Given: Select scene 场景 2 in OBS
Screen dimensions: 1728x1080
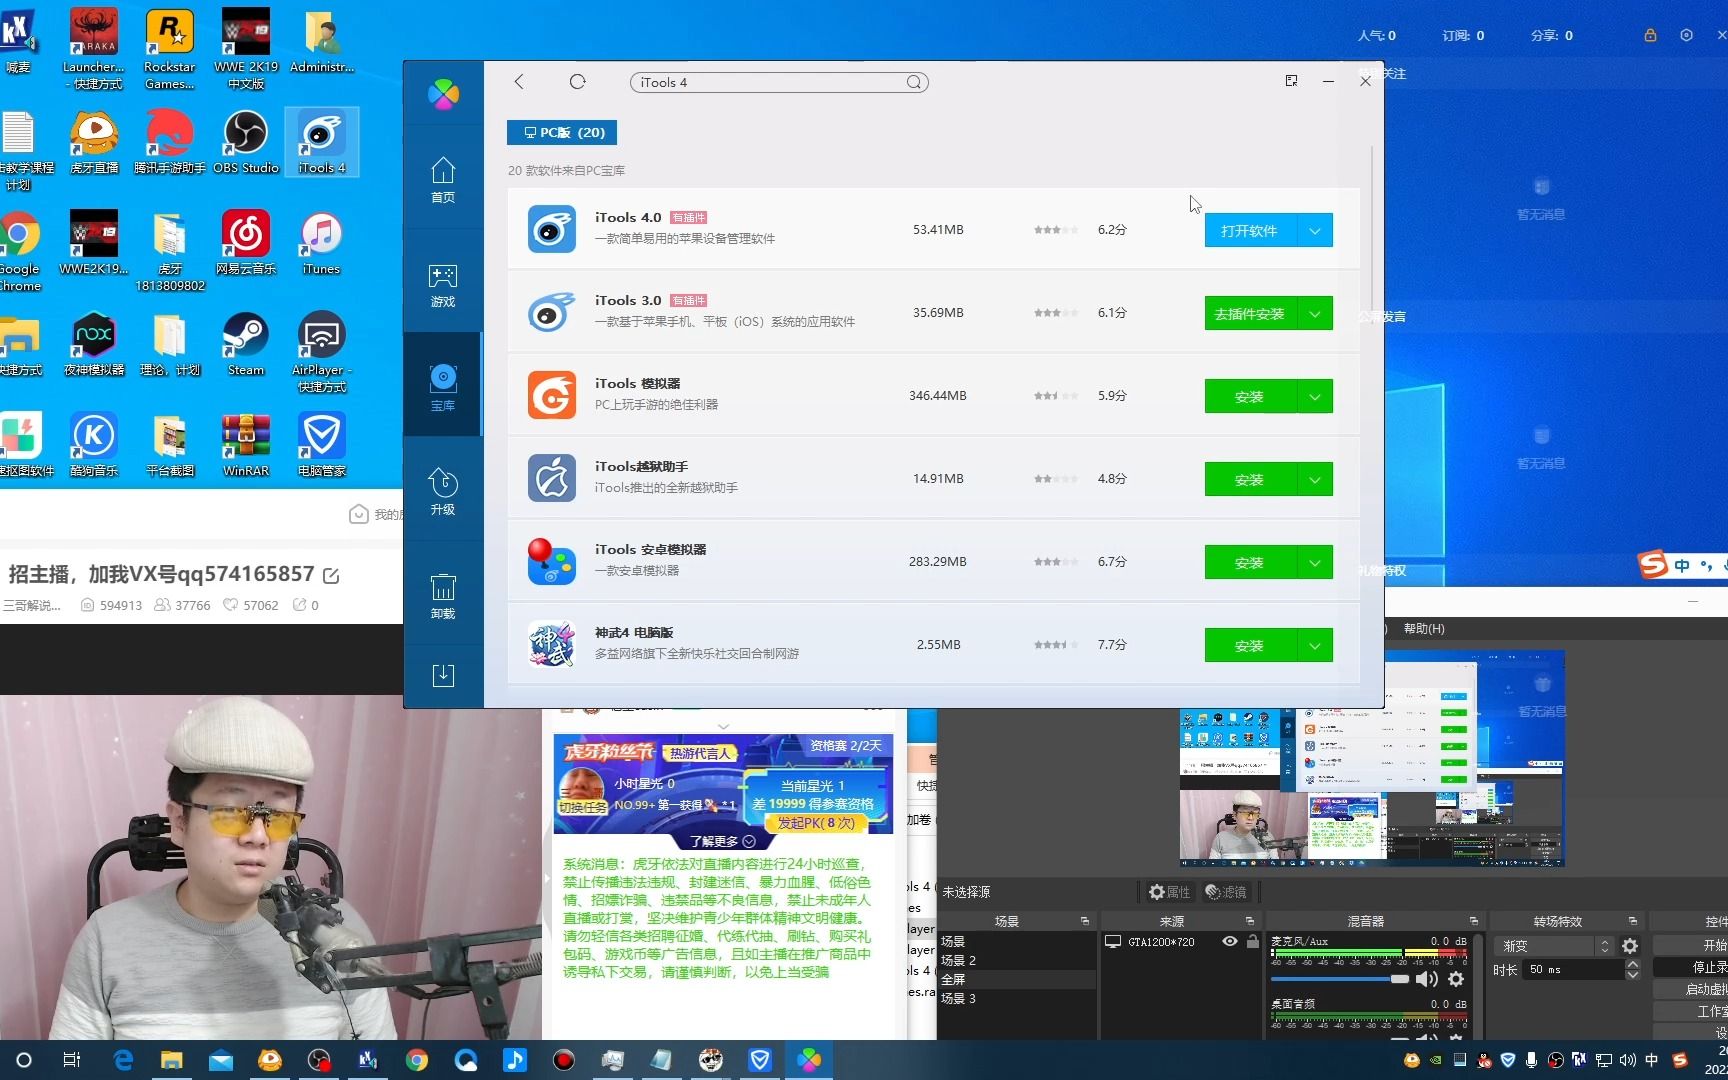Looking at the screenshot, I should click(1016, 960).
